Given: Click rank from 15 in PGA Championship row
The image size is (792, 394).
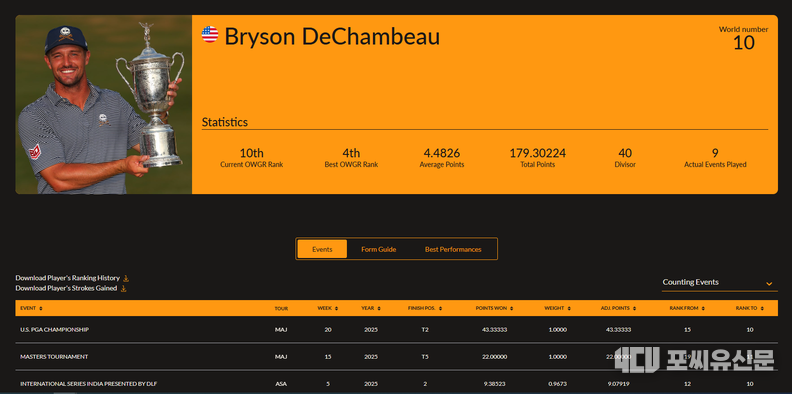Looking at the screenshot, I should [x=687, y=329].
